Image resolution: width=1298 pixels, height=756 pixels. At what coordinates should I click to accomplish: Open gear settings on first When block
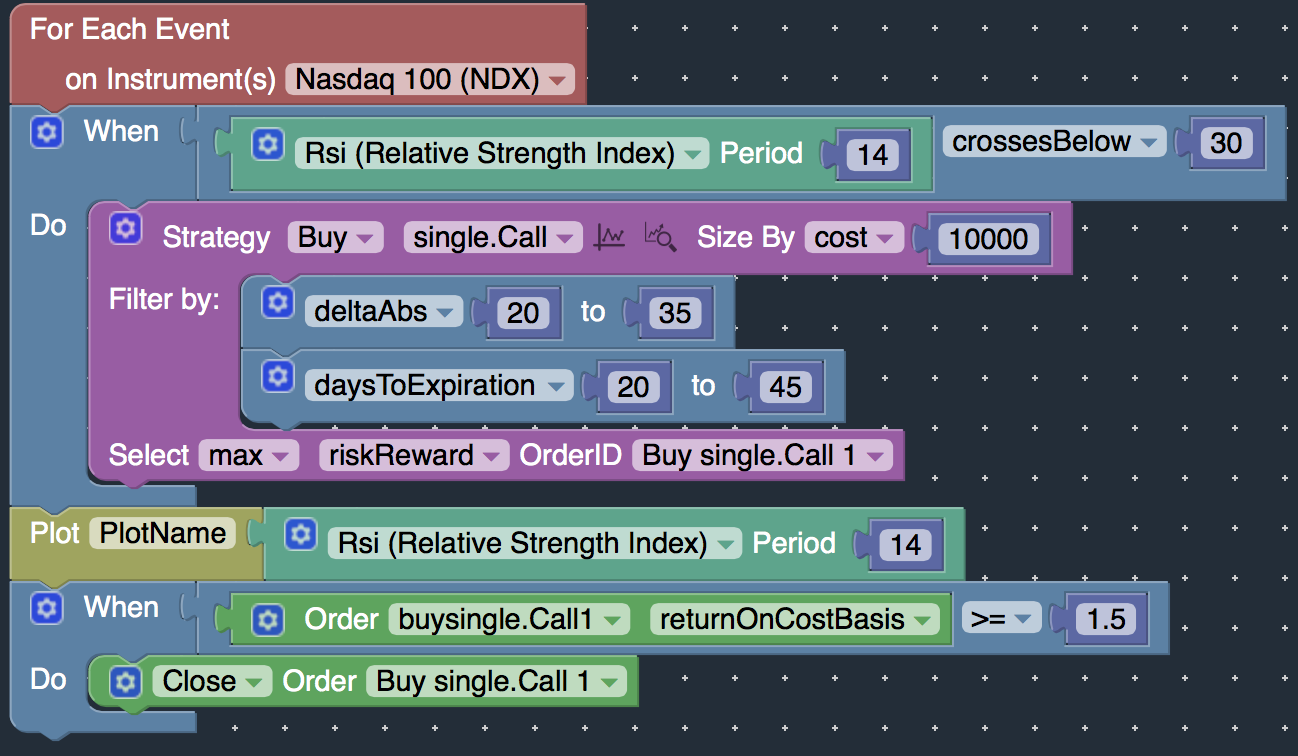click(47, 132)
